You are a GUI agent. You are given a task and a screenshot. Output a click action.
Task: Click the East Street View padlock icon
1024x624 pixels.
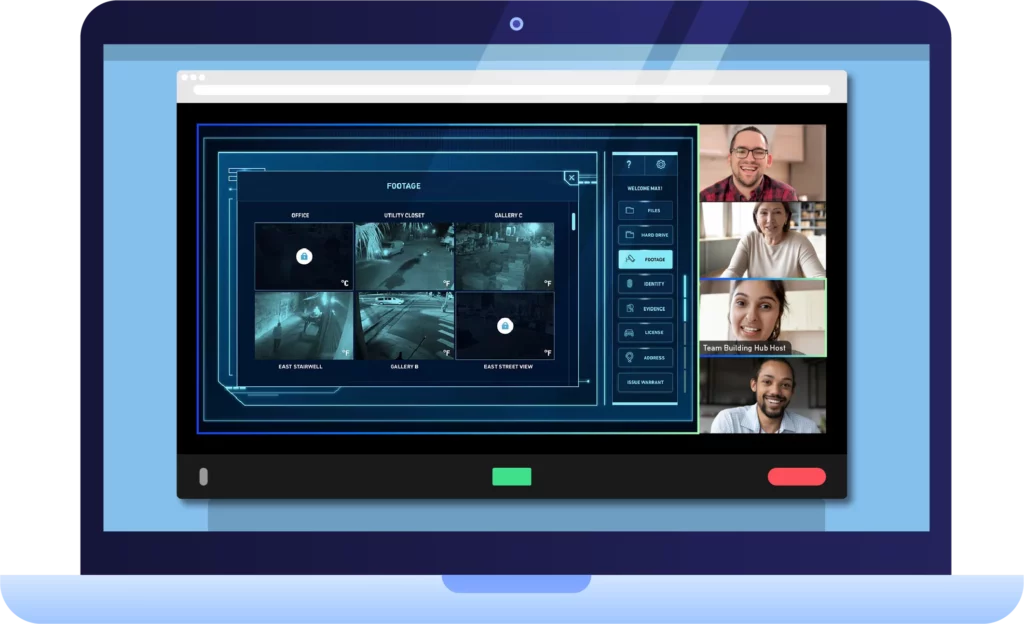[x=505, y=326]
